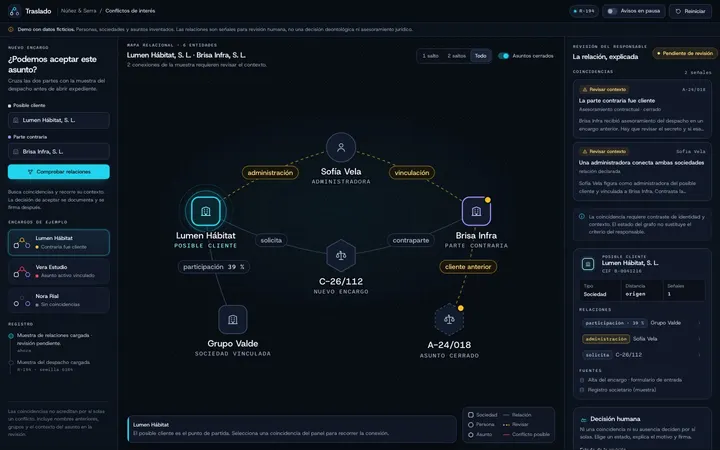720x450 pixels.
Task: Click the Sociedad legend entry
Action: [482, 415]
